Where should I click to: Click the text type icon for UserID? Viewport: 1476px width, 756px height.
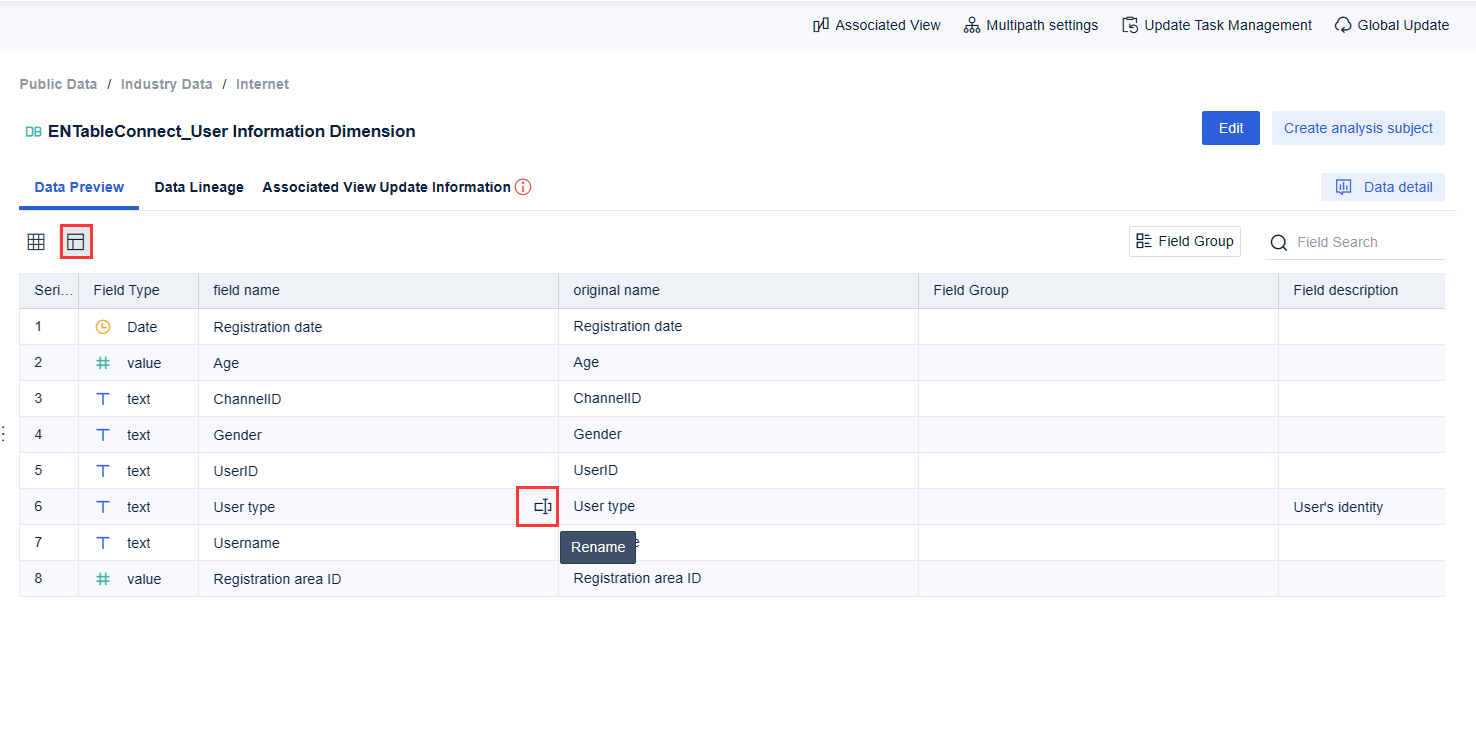103,471
